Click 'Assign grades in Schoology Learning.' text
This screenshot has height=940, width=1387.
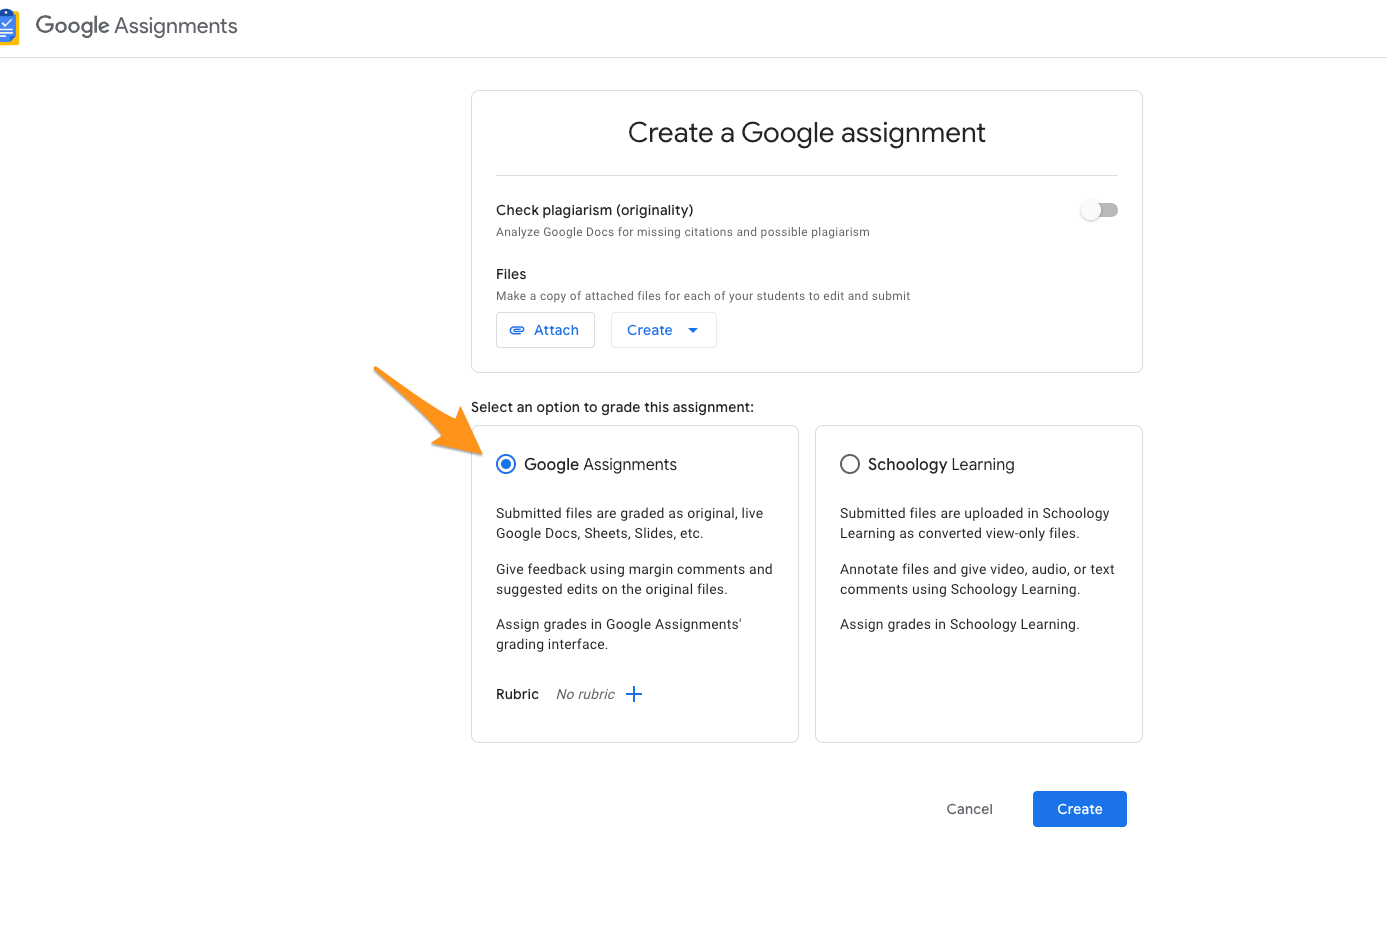tap(960, 624)
